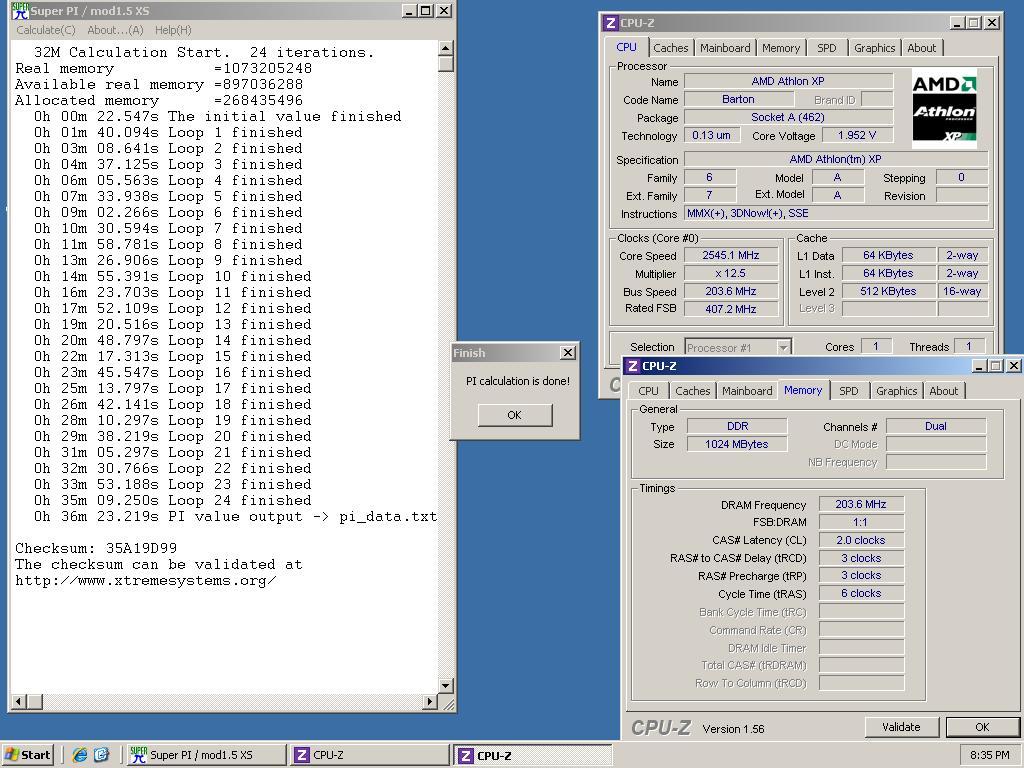Click the DRAM Frequency value 203.6 MHz
Viewport: 1024px width, 768px height.
click(861, 504)
